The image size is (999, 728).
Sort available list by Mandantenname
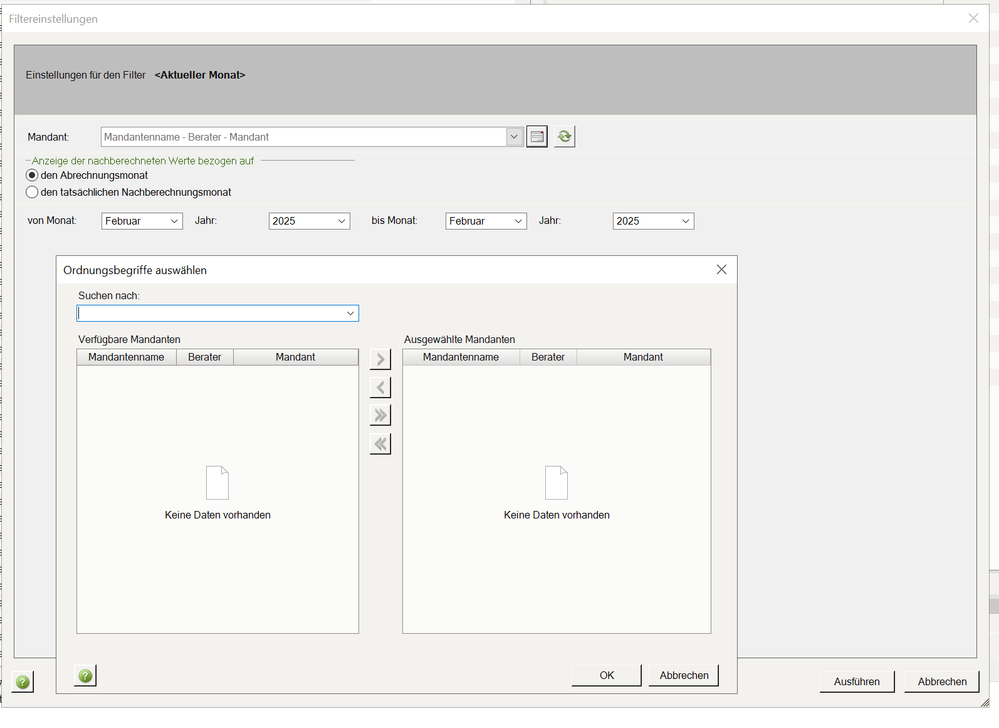pos(126,357)
